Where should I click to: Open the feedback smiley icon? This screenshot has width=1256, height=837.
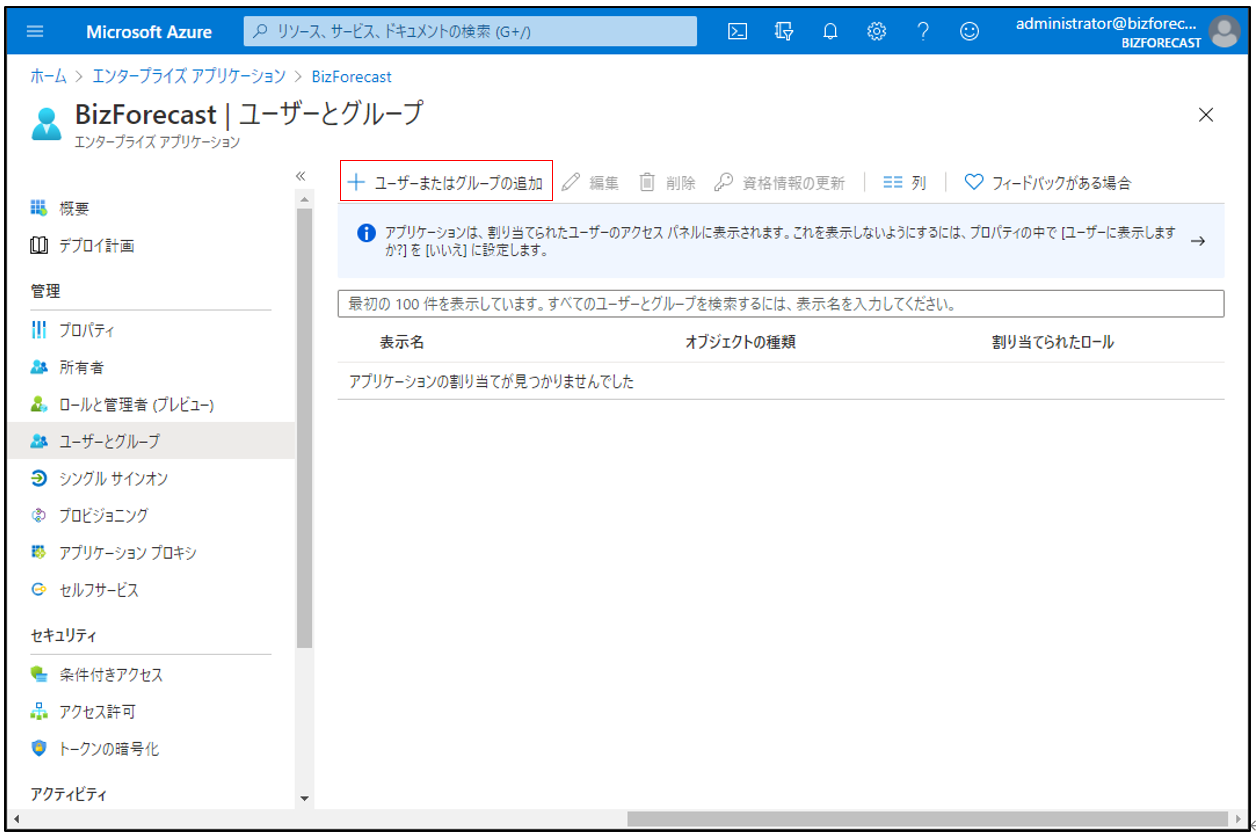[x=969, y=31]
